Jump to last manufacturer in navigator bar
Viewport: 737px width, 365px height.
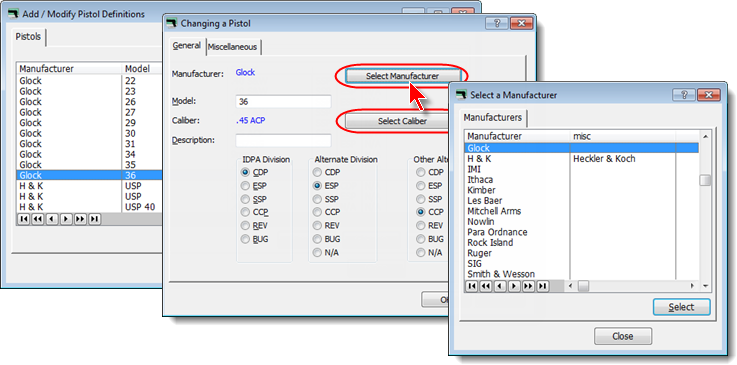coord(543,286)
